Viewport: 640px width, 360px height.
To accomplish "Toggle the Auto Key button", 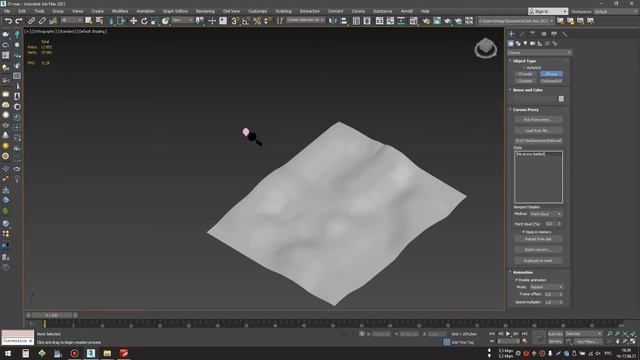I will click(x=555, y=334).
